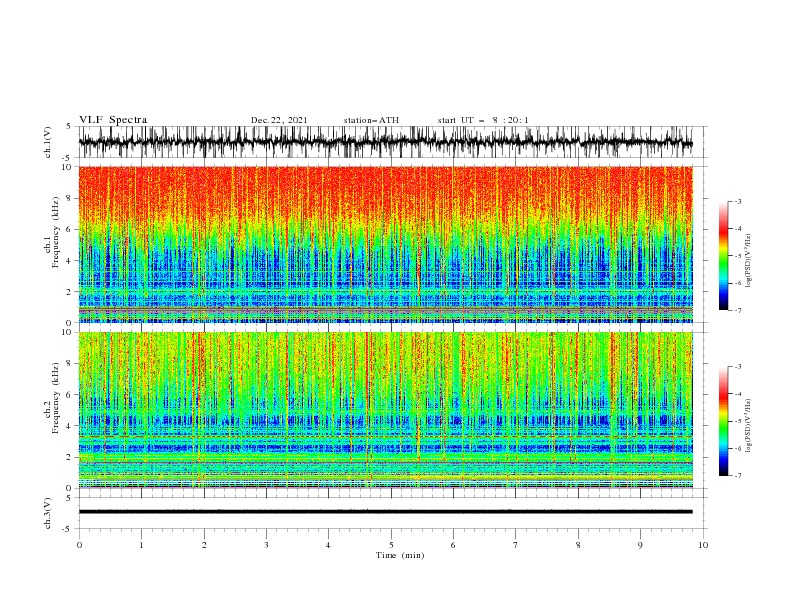Click the "Time (min)" x-axis label
This screenshot has width=792, height=612.
tap(400, 555)
